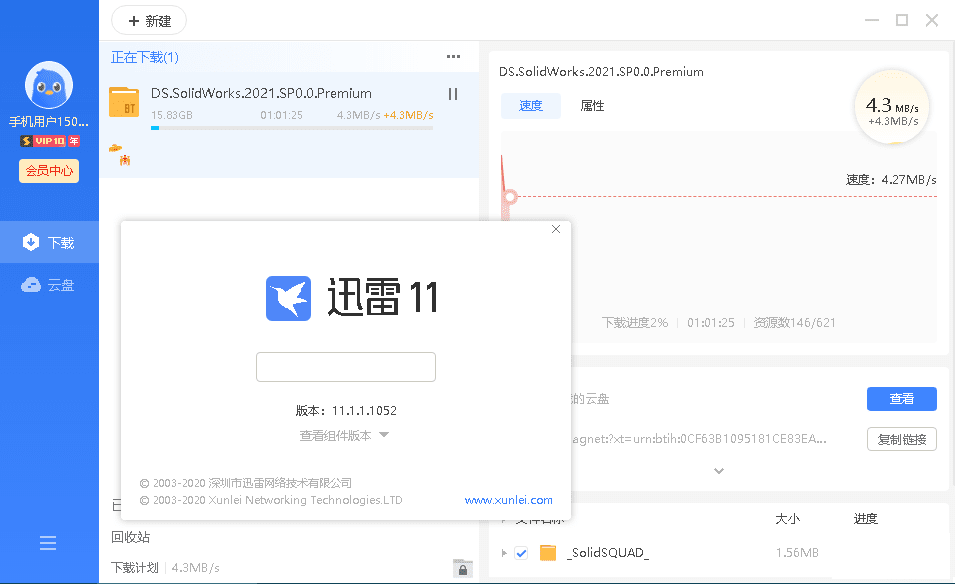Click the user avatar bird icon

(49, 85)
